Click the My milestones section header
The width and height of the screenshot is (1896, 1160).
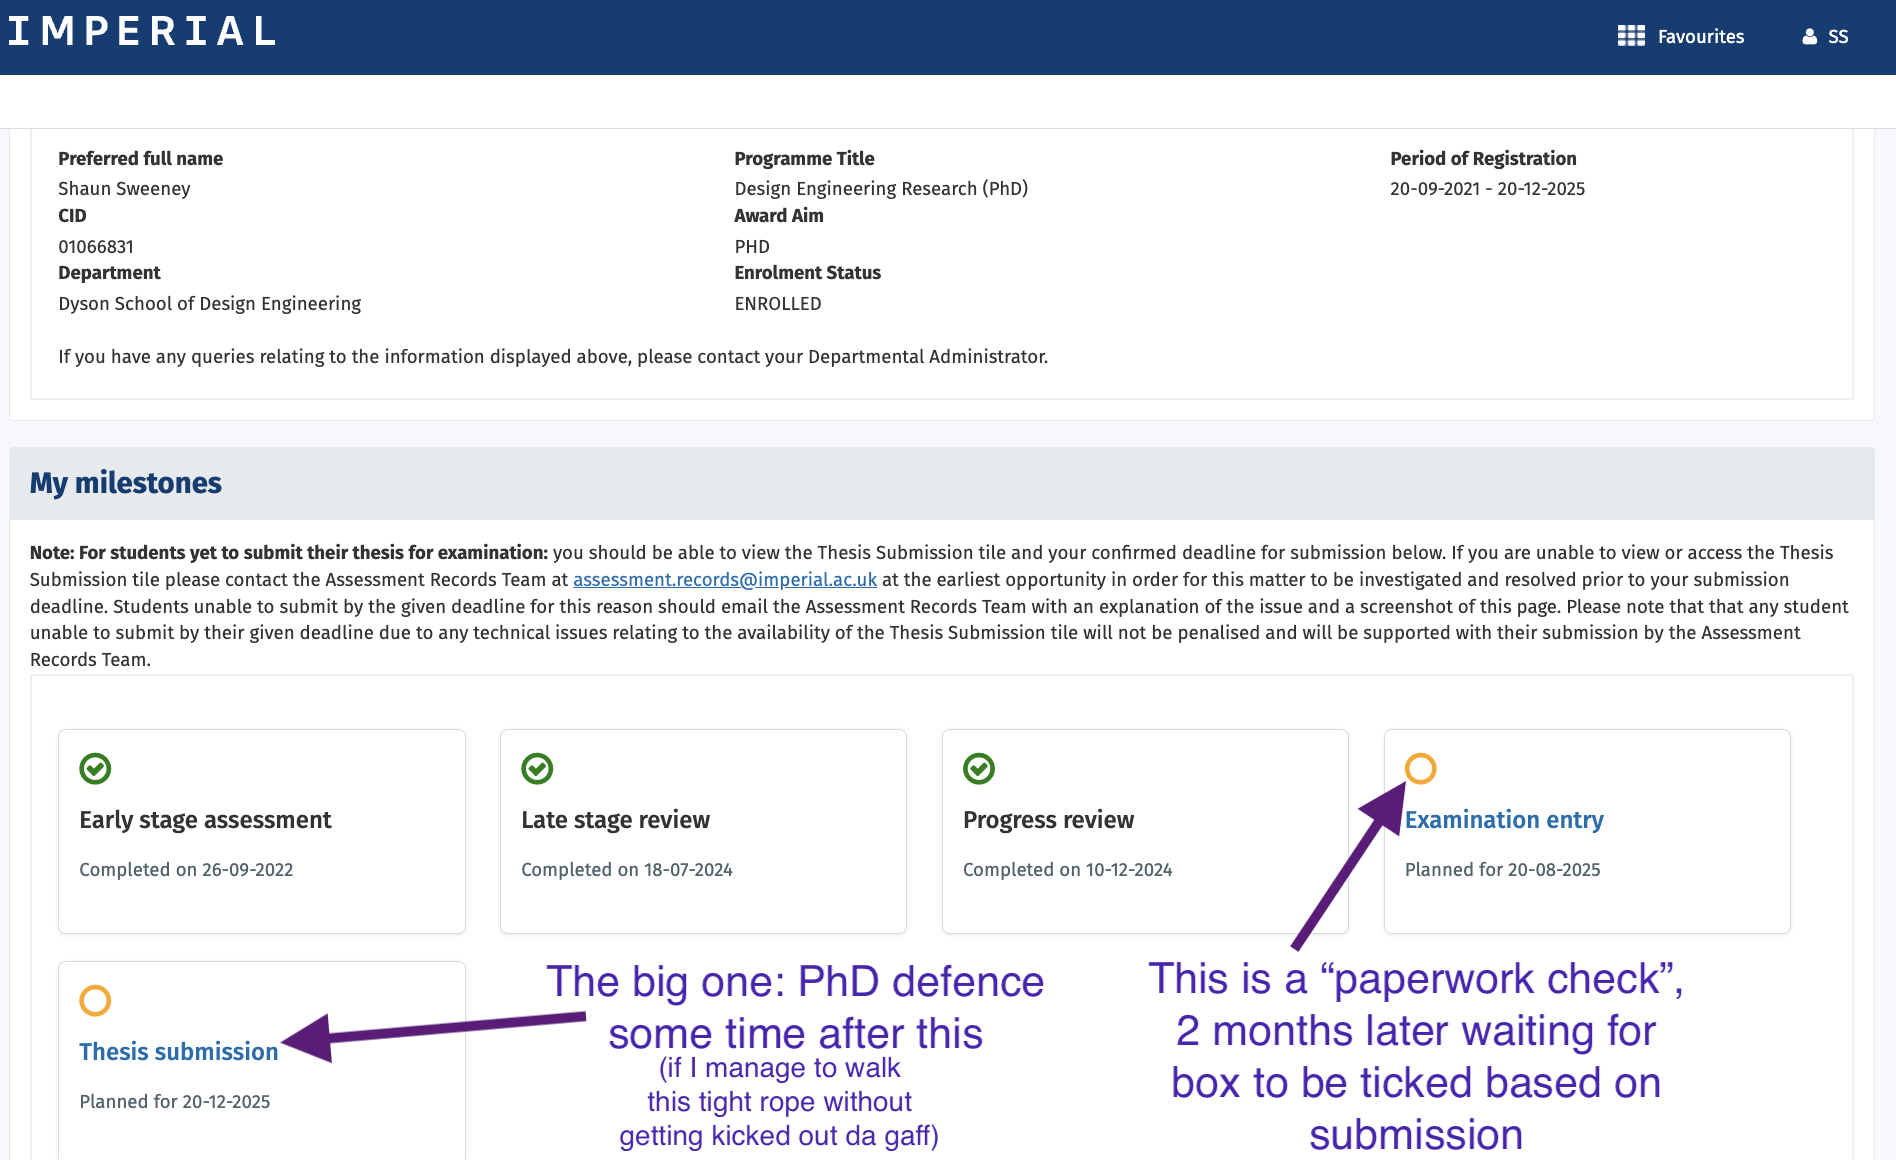pos(126,483)
